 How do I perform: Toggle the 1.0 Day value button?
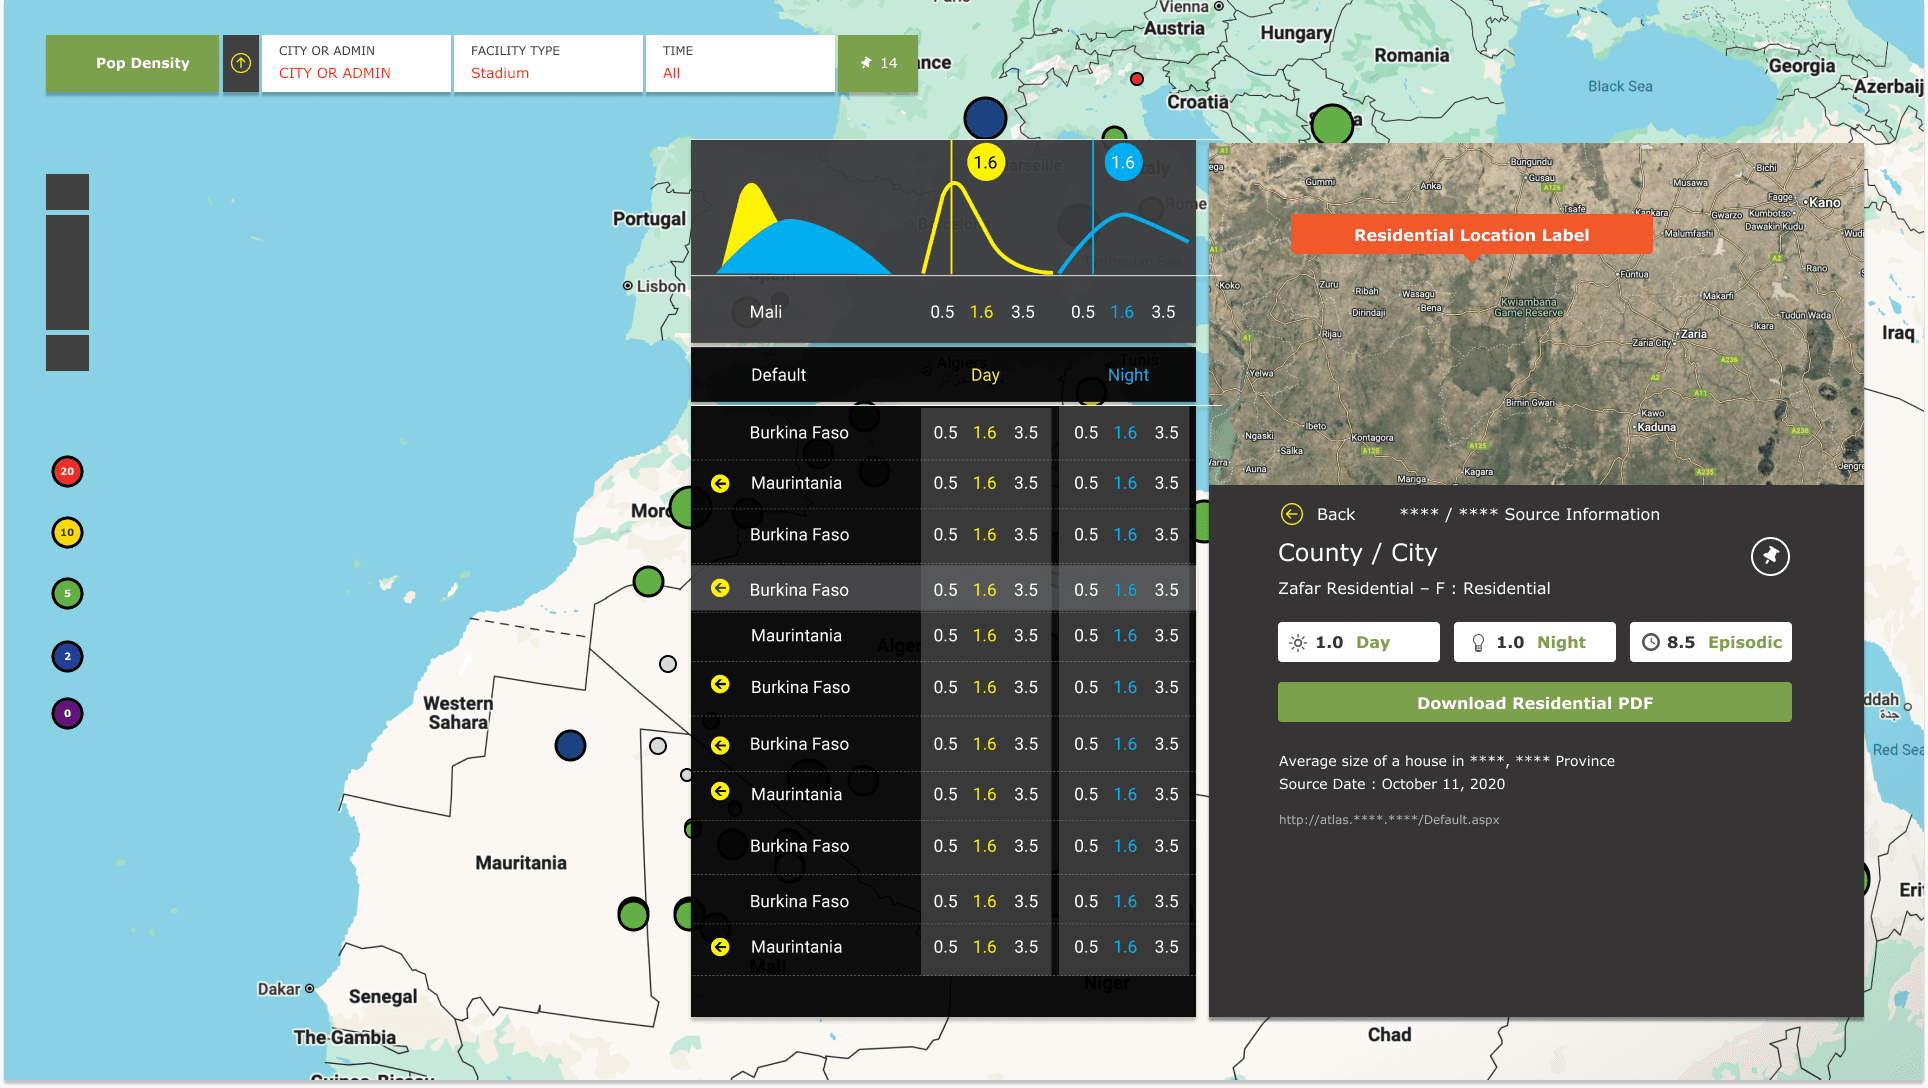tap(1358, 642)
